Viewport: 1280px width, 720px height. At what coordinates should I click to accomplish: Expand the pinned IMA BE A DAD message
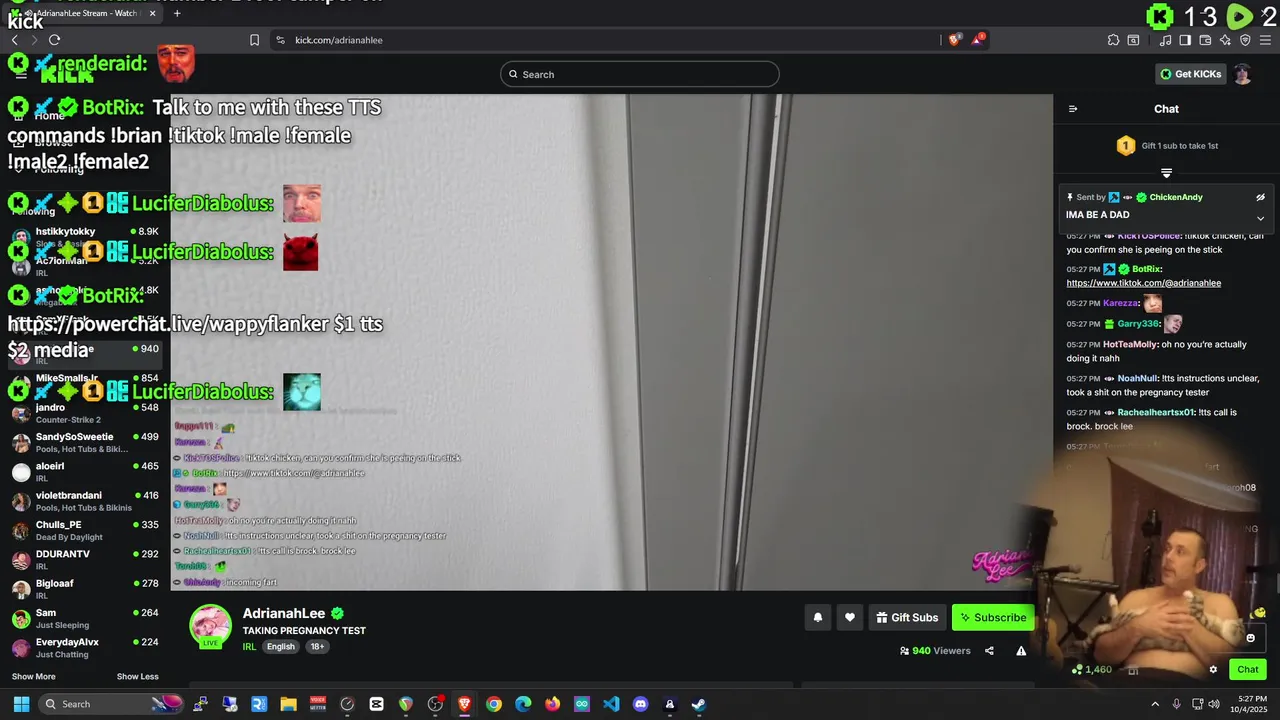(x=1260, y=218)
